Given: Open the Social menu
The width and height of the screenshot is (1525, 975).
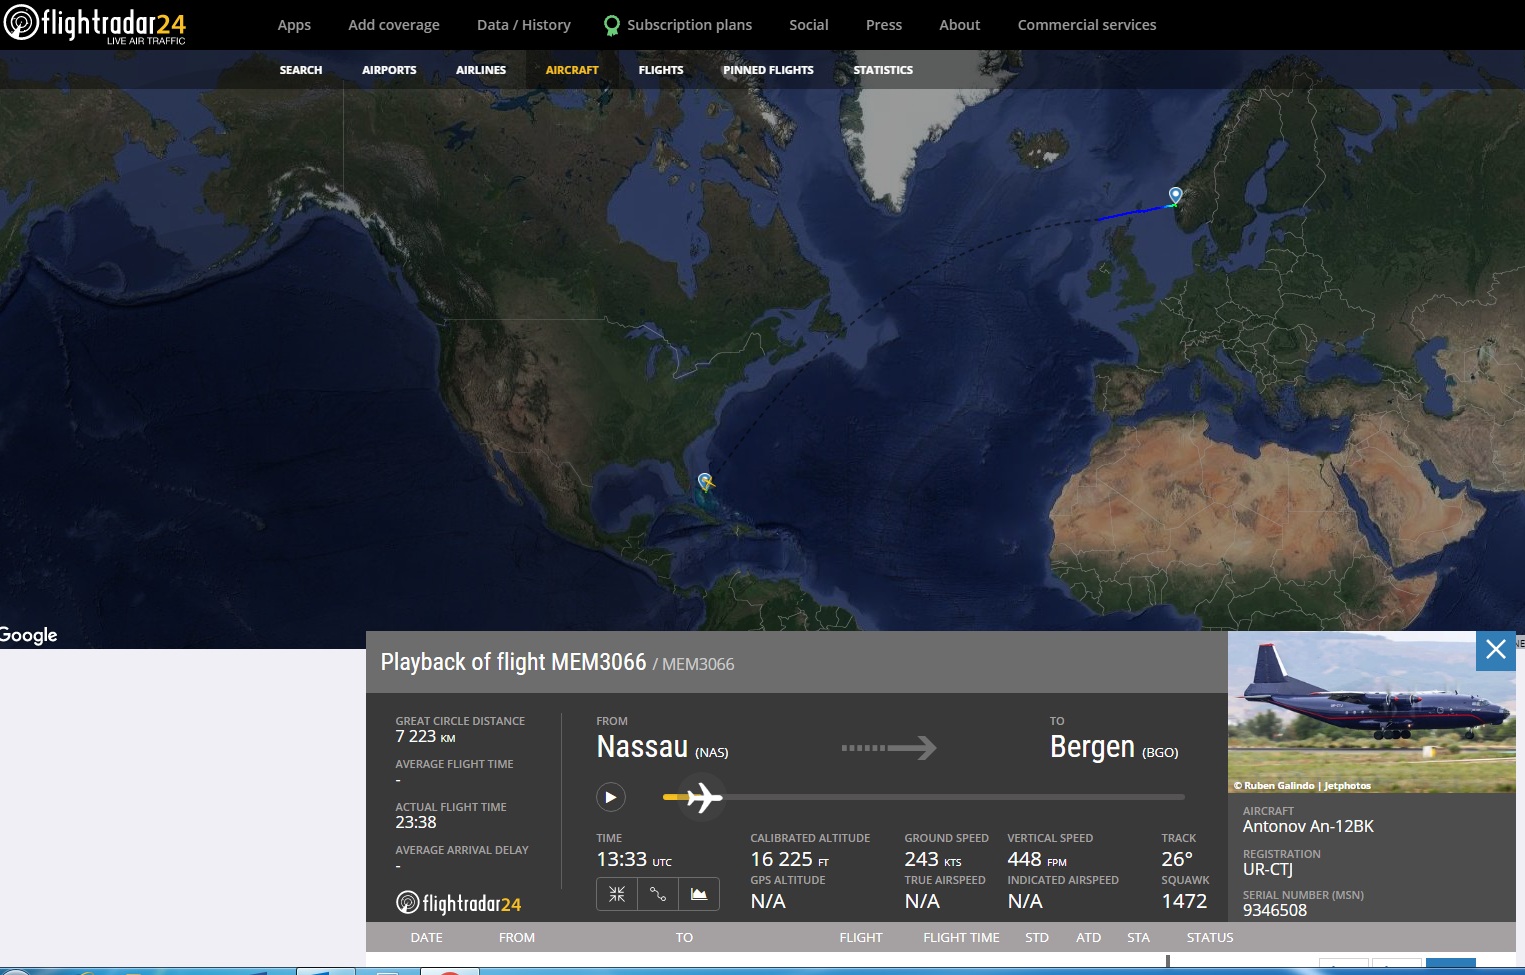Looking at the screenshot, I should (x=808, y=25).
